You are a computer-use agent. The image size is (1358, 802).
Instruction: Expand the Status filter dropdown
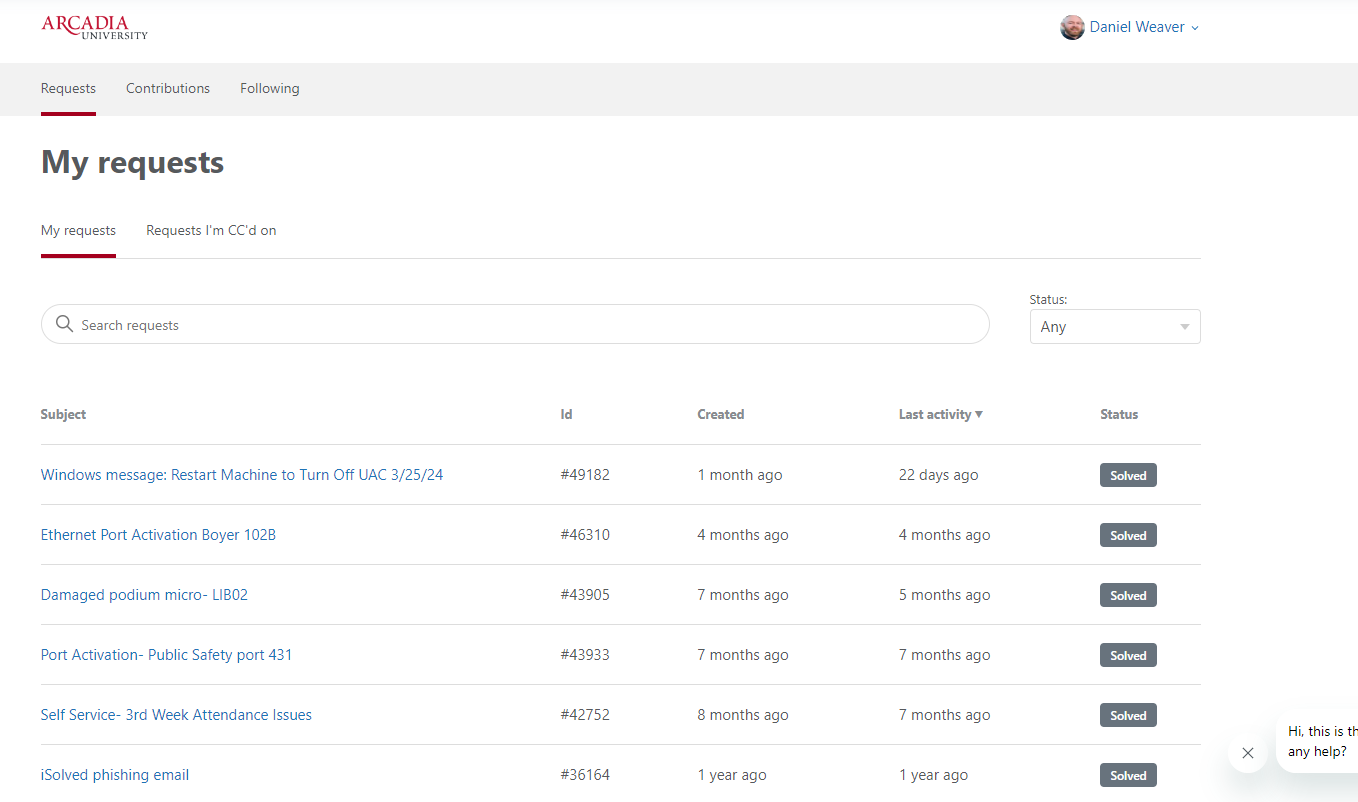coord(1114,327)
